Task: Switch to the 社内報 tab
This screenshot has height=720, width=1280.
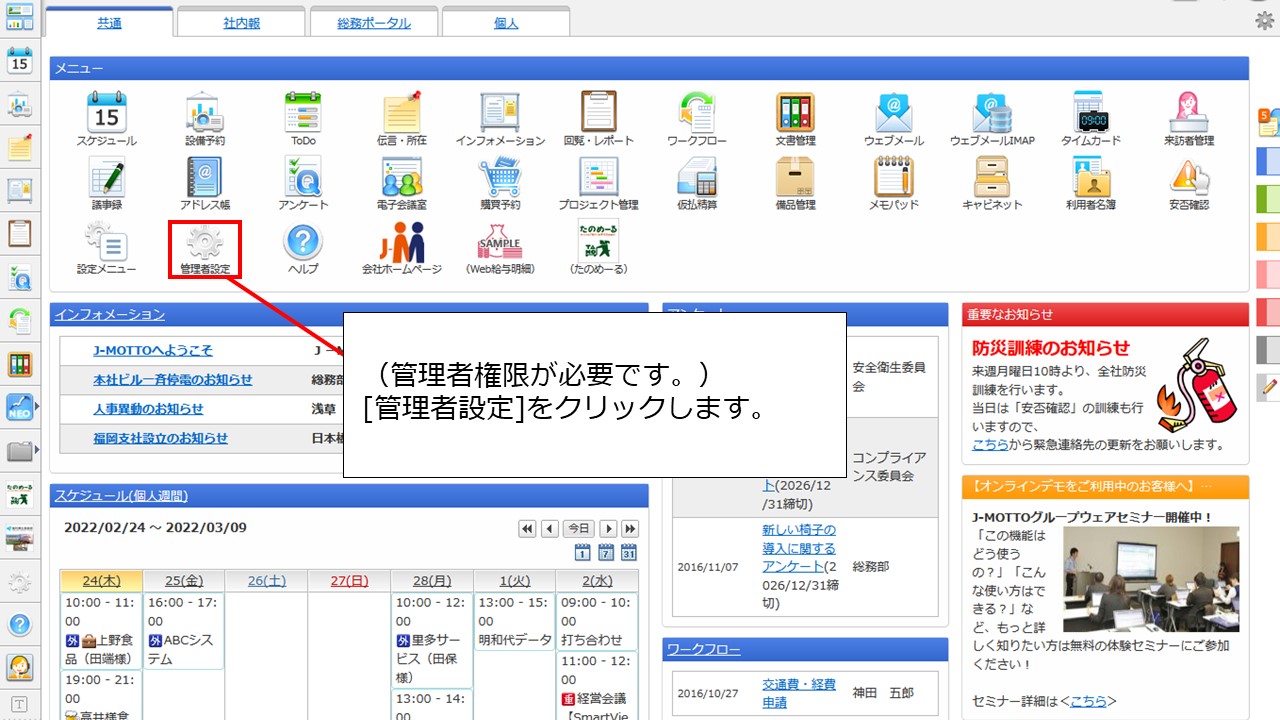Action: click(x=241, y=22)
